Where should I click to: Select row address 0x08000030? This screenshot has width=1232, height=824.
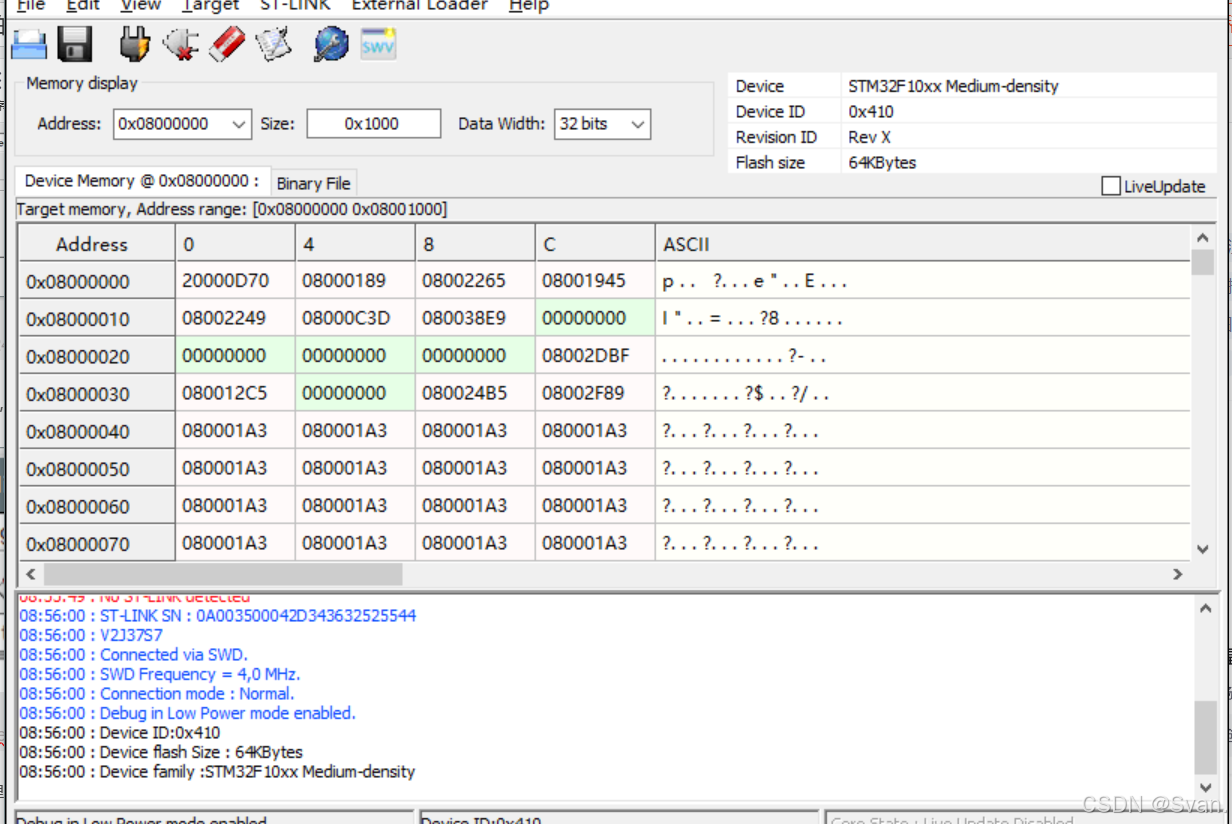tap(97, 394)
